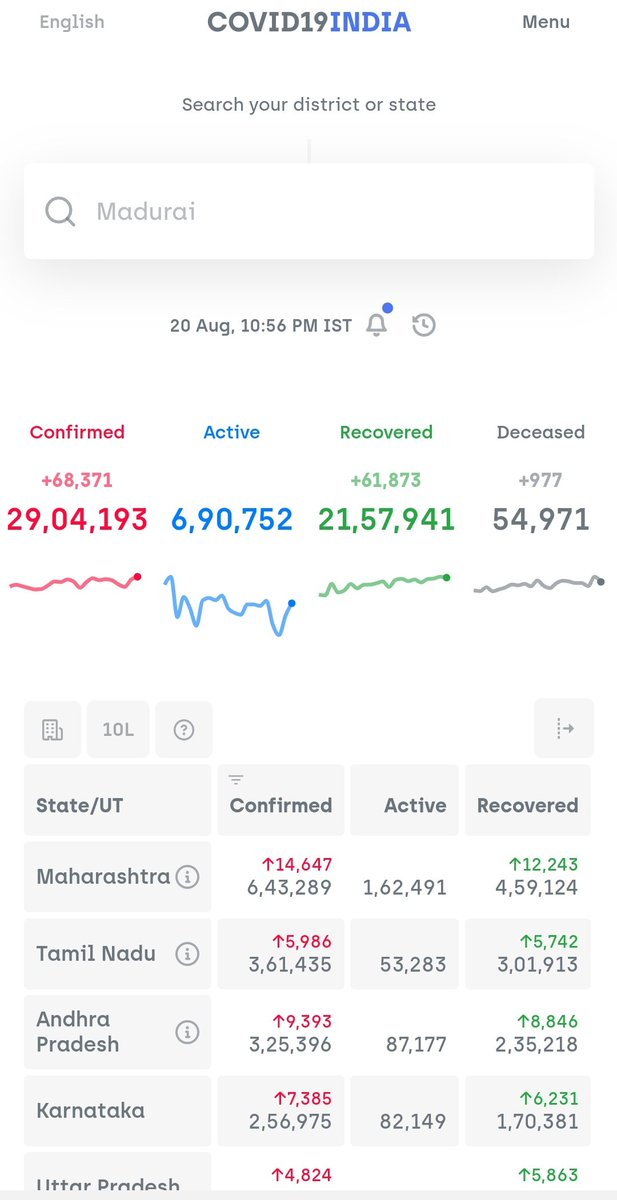Click the gray deceased trend sparkline
The image size is (617, 1200).
tap(539, 584)
